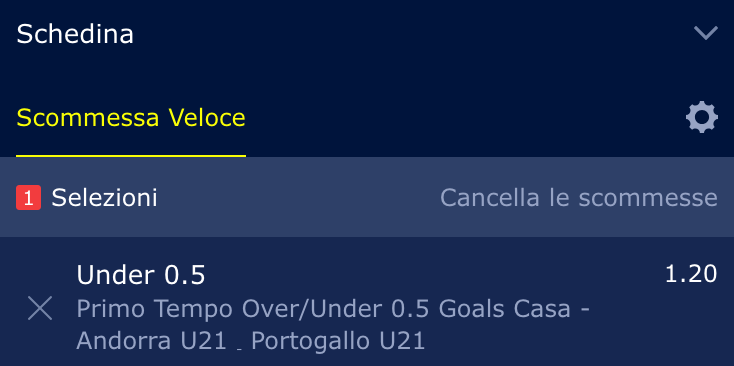Tap the X icon next to Under 0.5
Viewport: 734px width, 366px height.
tap(40, 308)
